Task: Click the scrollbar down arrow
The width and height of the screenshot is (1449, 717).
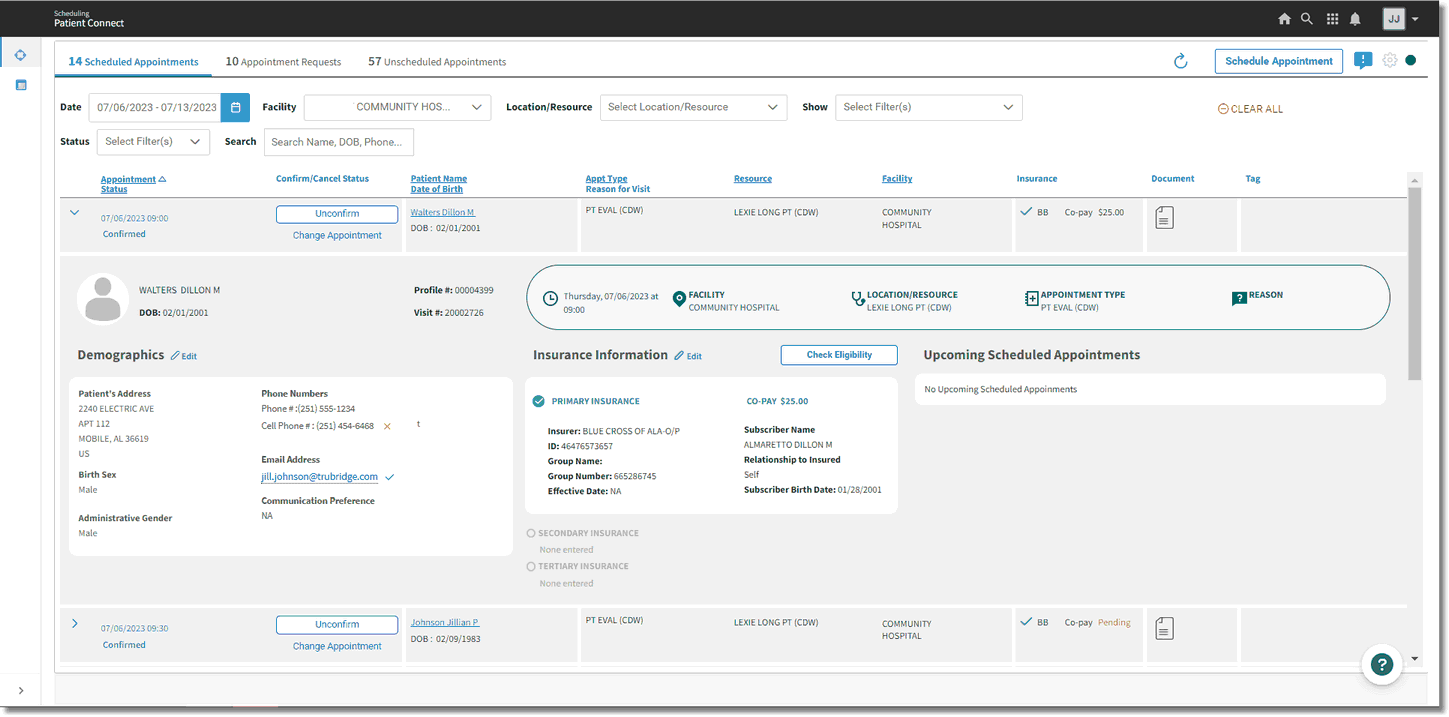Action: pyautogui.click(x=1414, y=659)
